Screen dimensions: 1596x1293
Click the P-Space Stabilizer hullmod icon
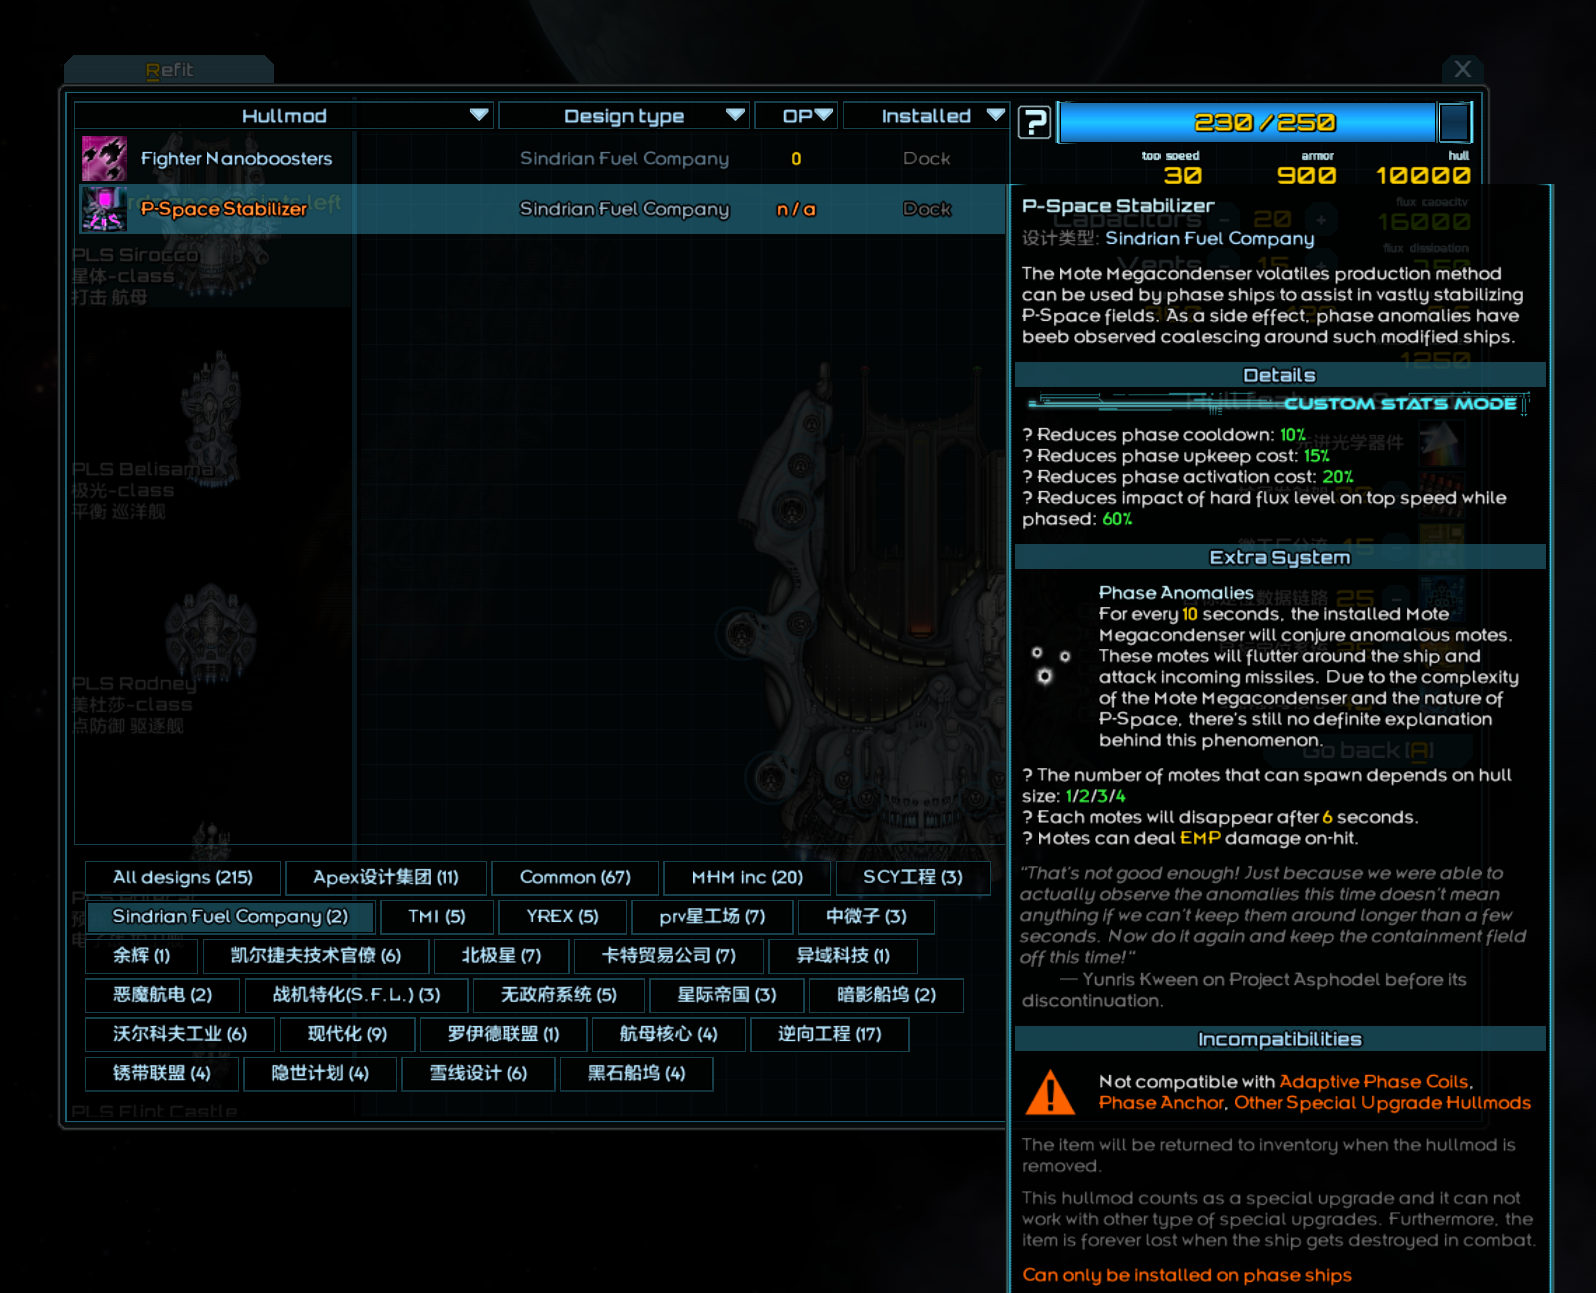(104, 209)
